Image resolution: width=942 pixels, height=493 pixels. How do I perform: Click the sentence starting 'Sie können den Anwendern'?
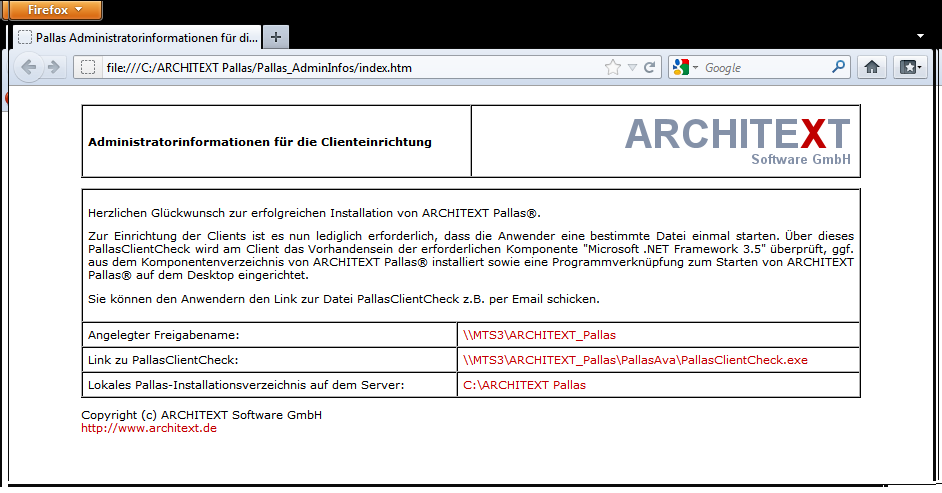(344, 299)
